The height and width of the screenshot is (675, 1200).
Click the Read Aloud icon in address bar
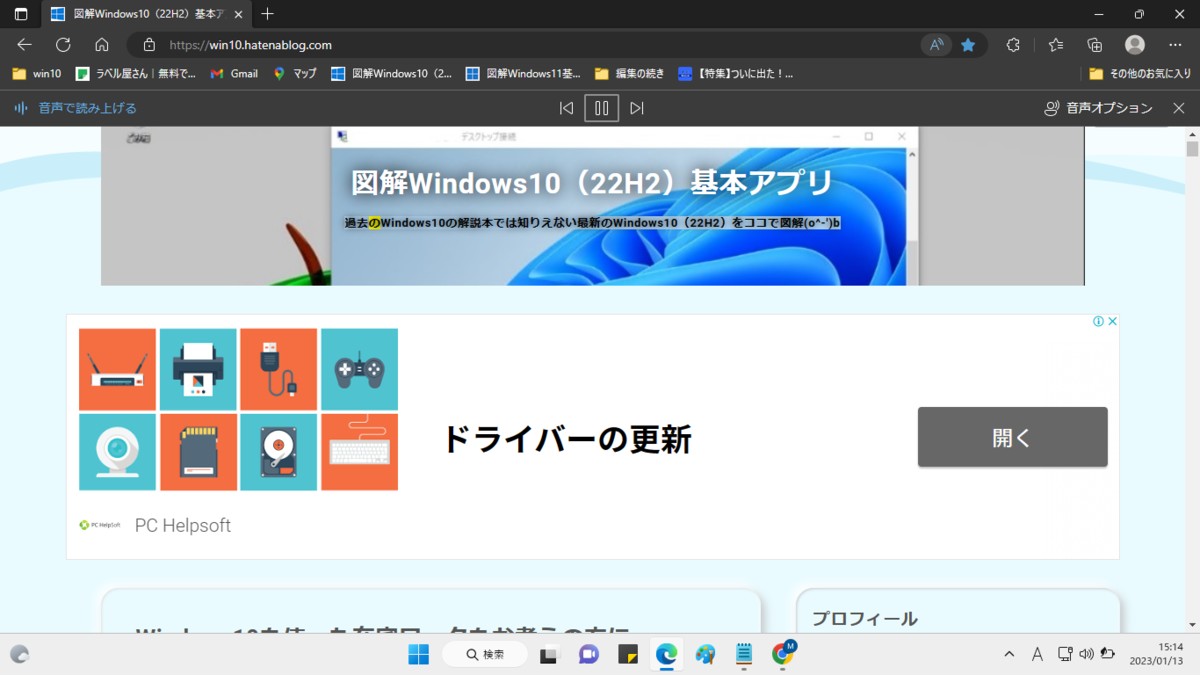point(936,45)
